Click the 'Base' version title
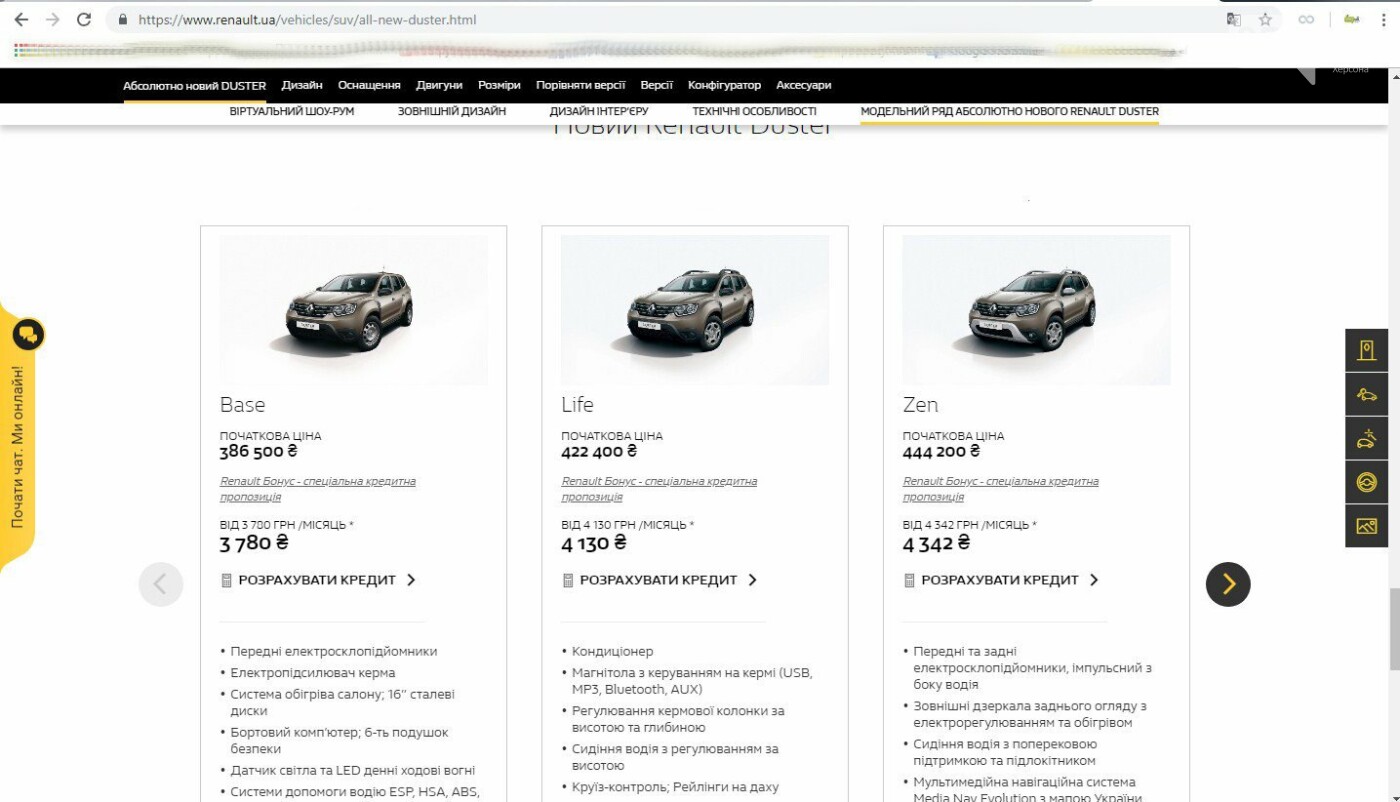The height and width of the screenshot is (802, 1400). pos(242,405)
